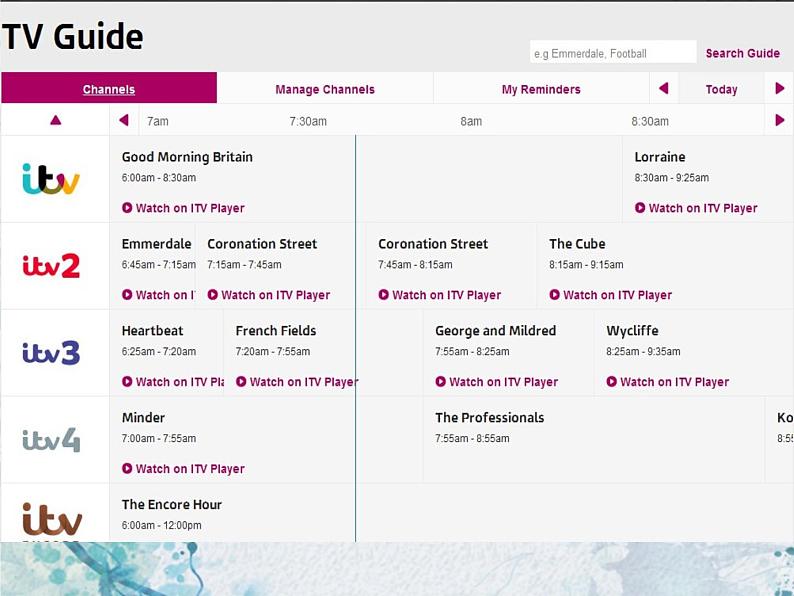The height and width of the screenshot is (596, 794).
Task: Open the Wycliffe programme title
Action: point(632,331)
